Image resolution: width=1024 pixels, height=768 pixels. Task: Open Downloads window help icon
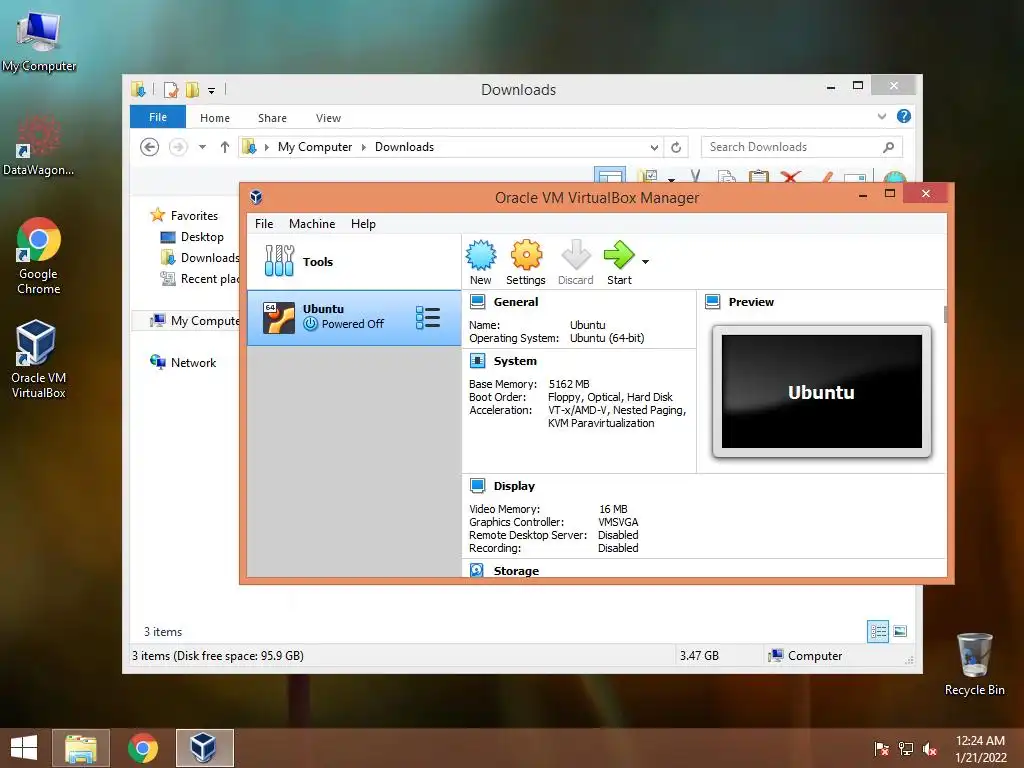(x=904, y=116)
